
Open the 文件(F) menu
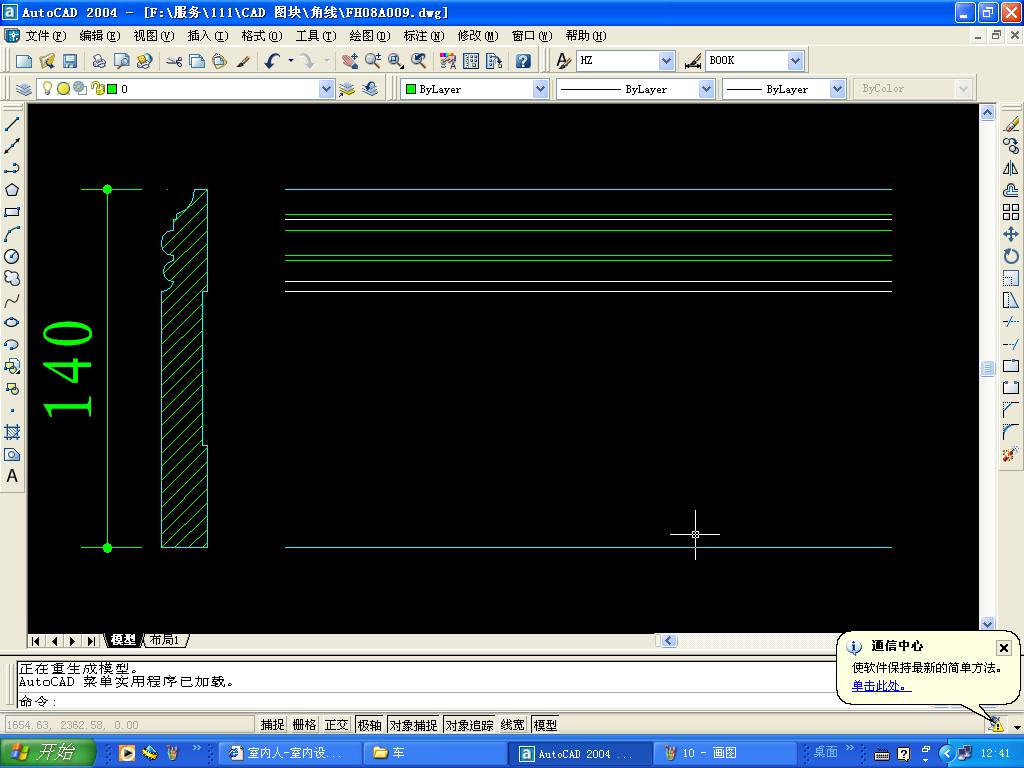[46, 36]
